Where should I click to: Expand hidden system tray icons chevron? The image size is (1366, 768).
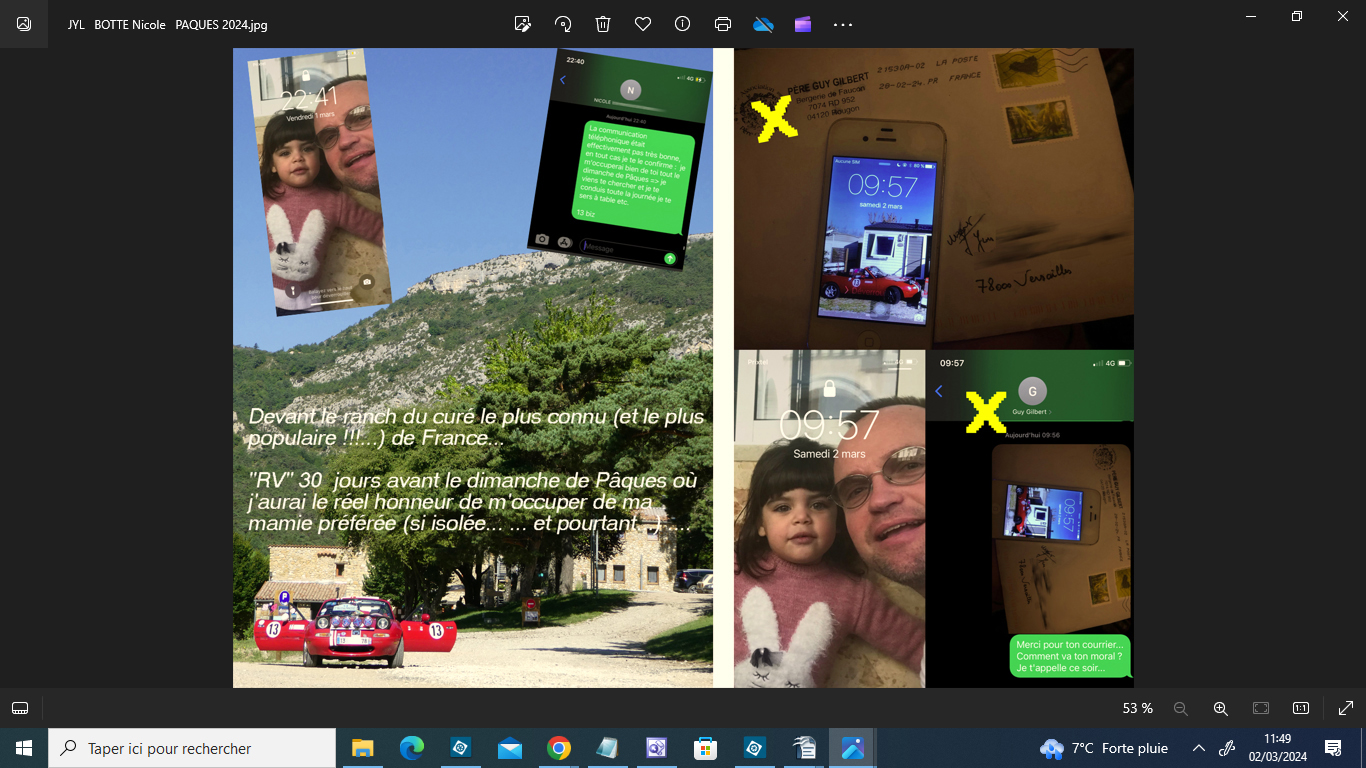pyautogui.click(x=1198, y=748)
